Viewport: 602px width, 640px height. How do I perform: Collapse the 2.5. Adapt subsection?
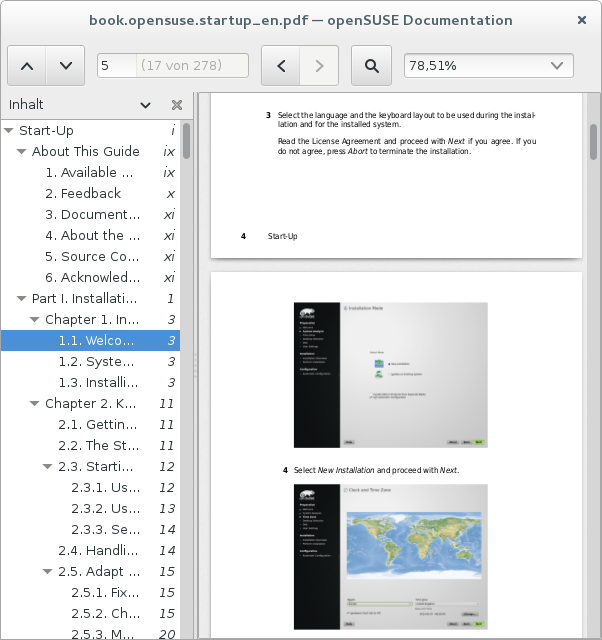48,572
